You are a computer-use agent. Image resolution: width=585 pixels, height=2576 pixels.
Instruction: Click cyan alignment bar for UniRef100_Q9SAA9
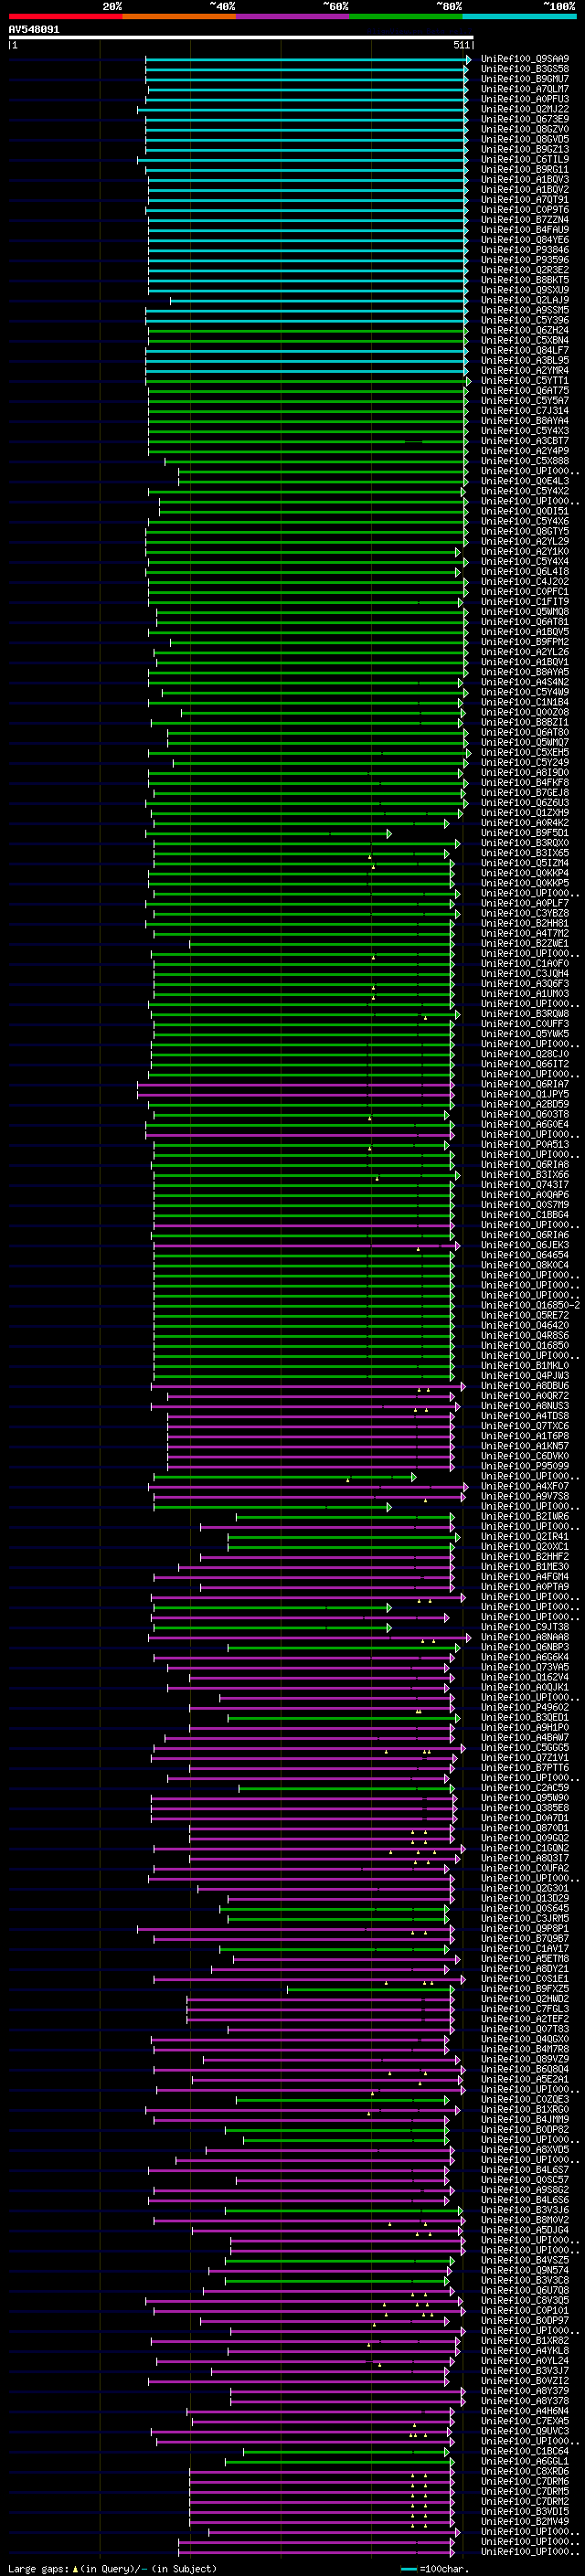click(307, 59)
